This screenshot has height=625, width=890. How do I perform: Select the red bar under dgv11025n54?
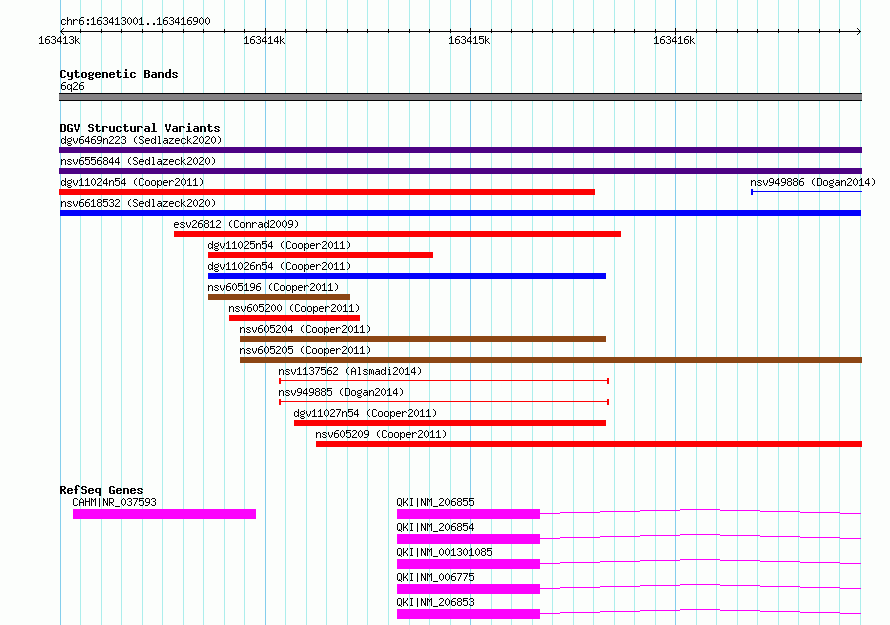[320, 255]
